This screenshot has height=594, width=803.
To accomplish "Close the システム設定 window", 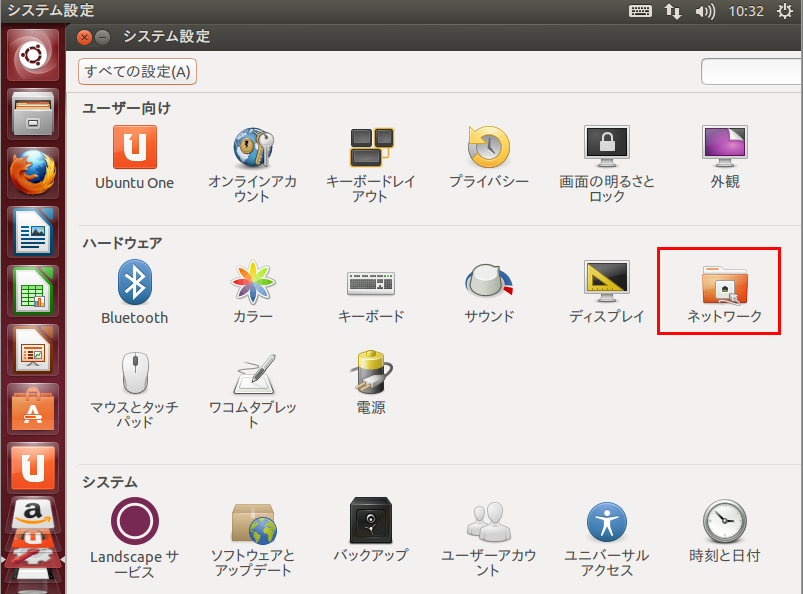I will tap(84, 37).
